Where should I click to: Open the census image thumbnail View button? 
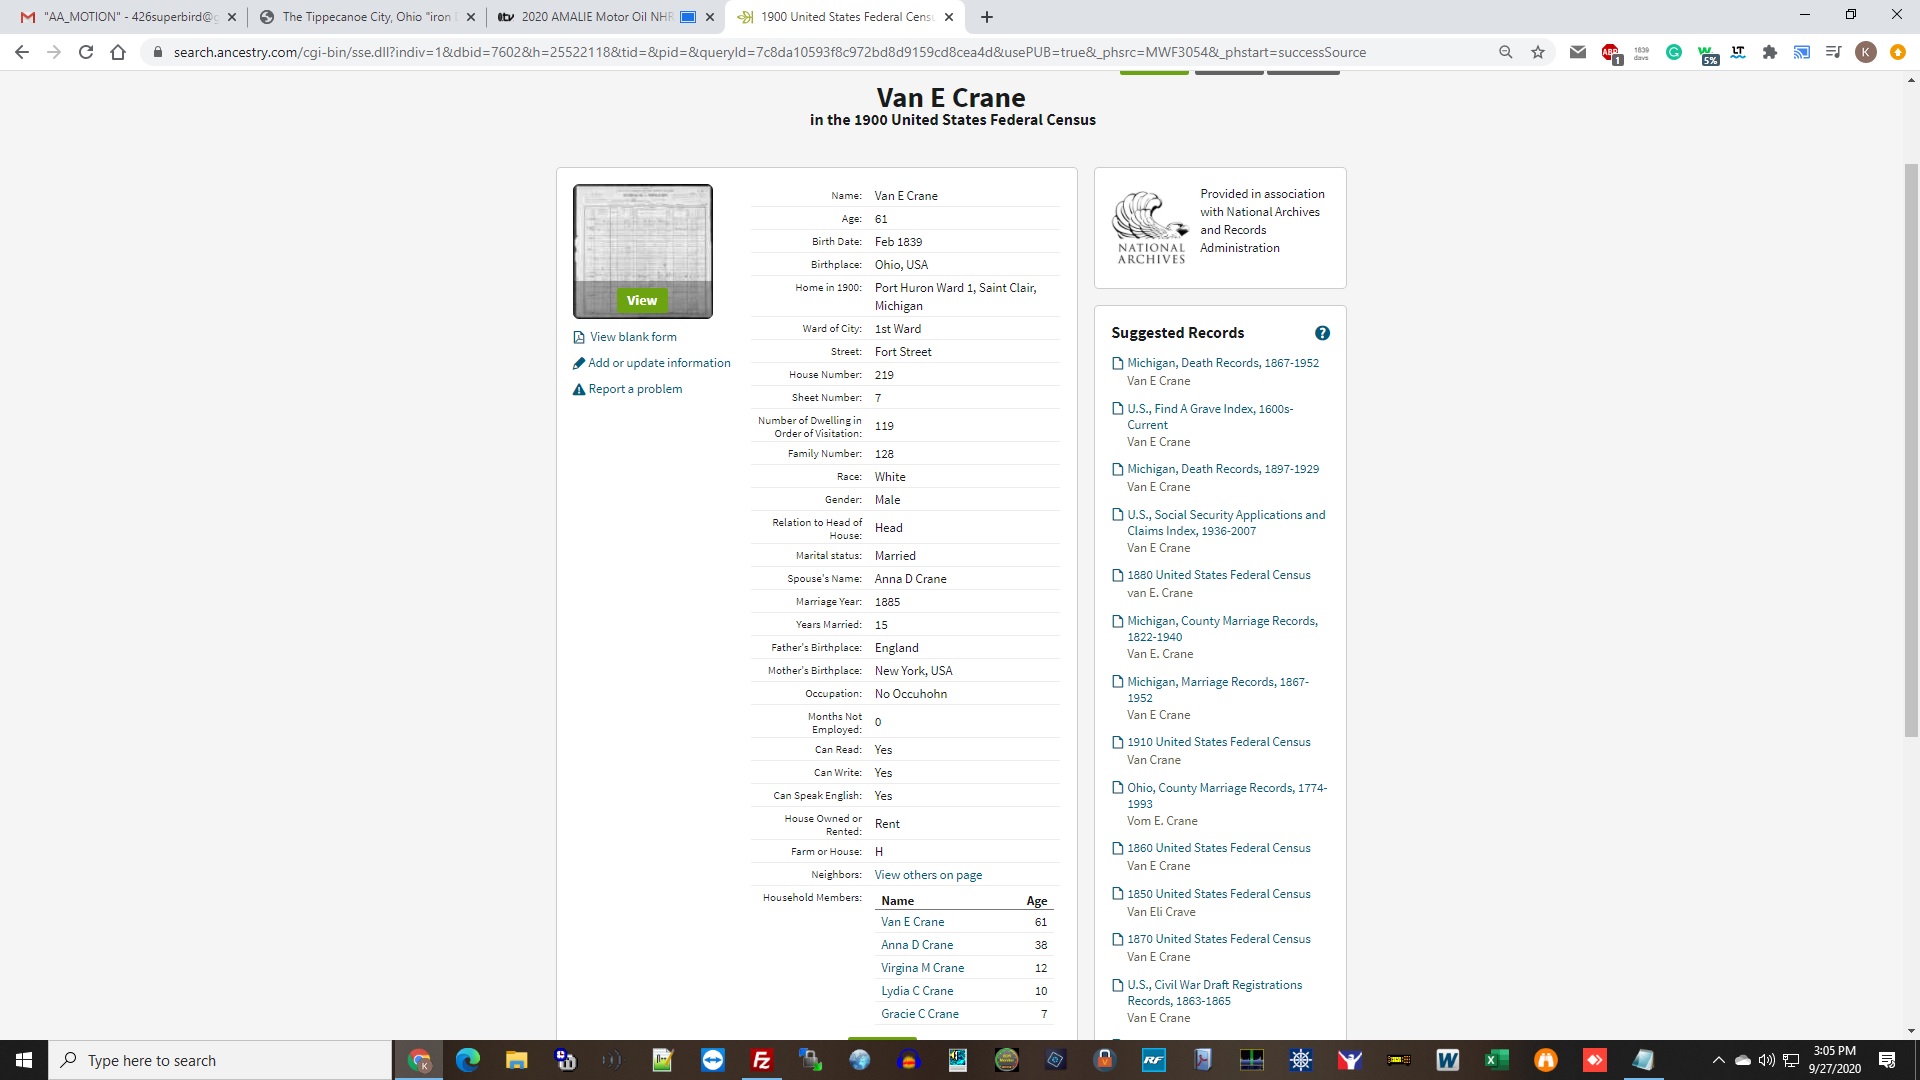tap(642, 300)
